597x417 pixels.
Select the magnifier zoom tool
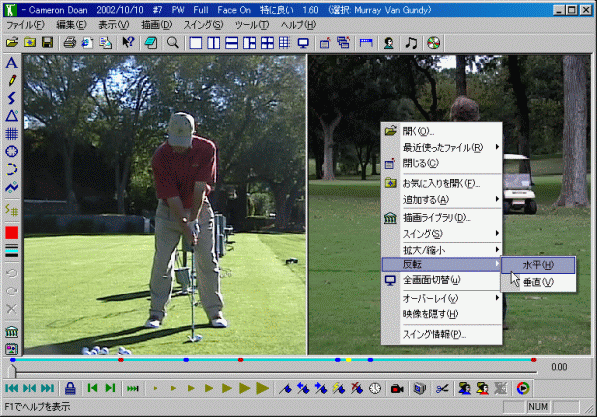click(x=173, y=43)
